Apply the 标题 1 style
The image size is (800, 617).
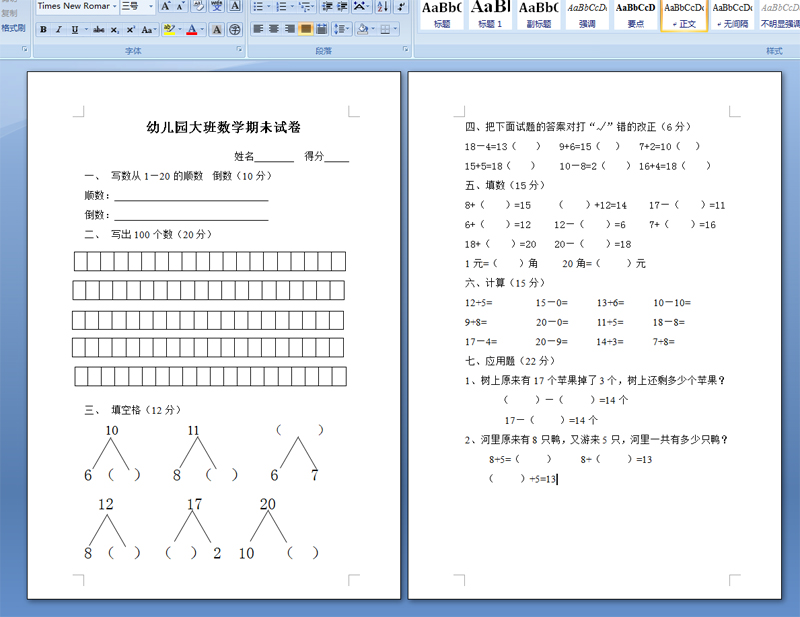pos(490,14)
